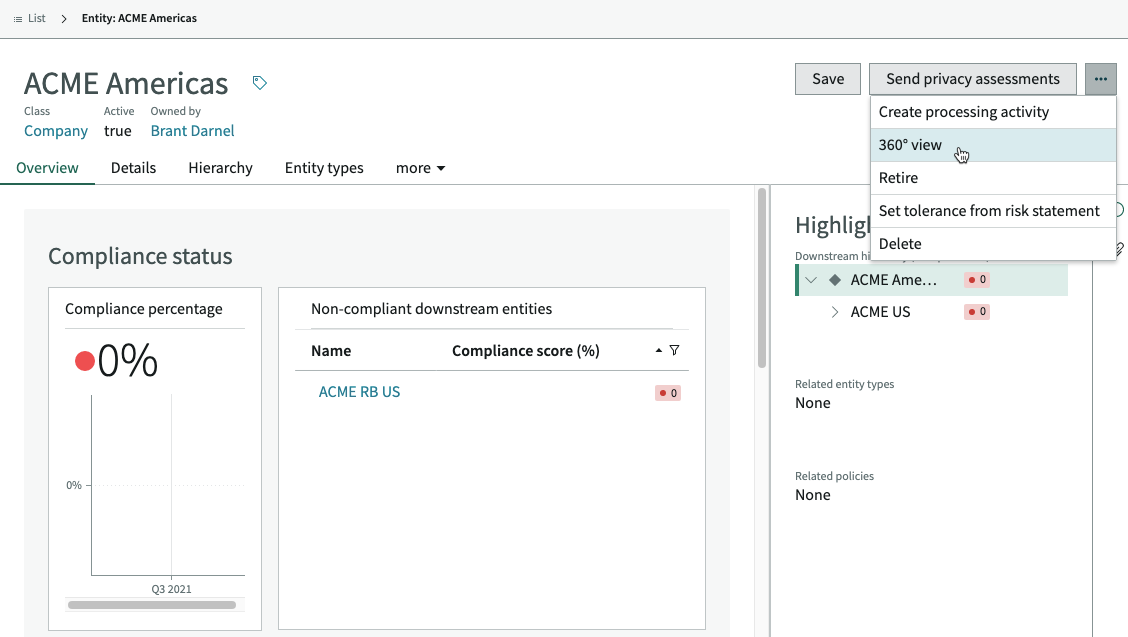Click the Entity: ACME Americas breadcrumb text
The image size is (1128, 637).
(139, 19)
